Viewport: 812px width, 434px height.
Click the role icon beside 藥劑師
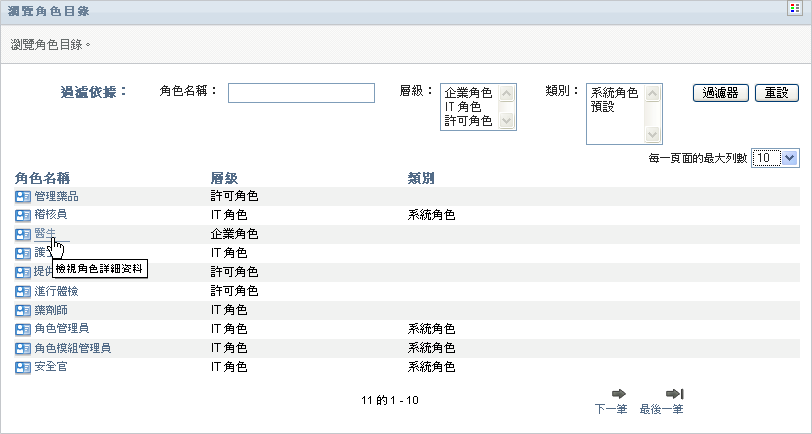coord(23,310)
